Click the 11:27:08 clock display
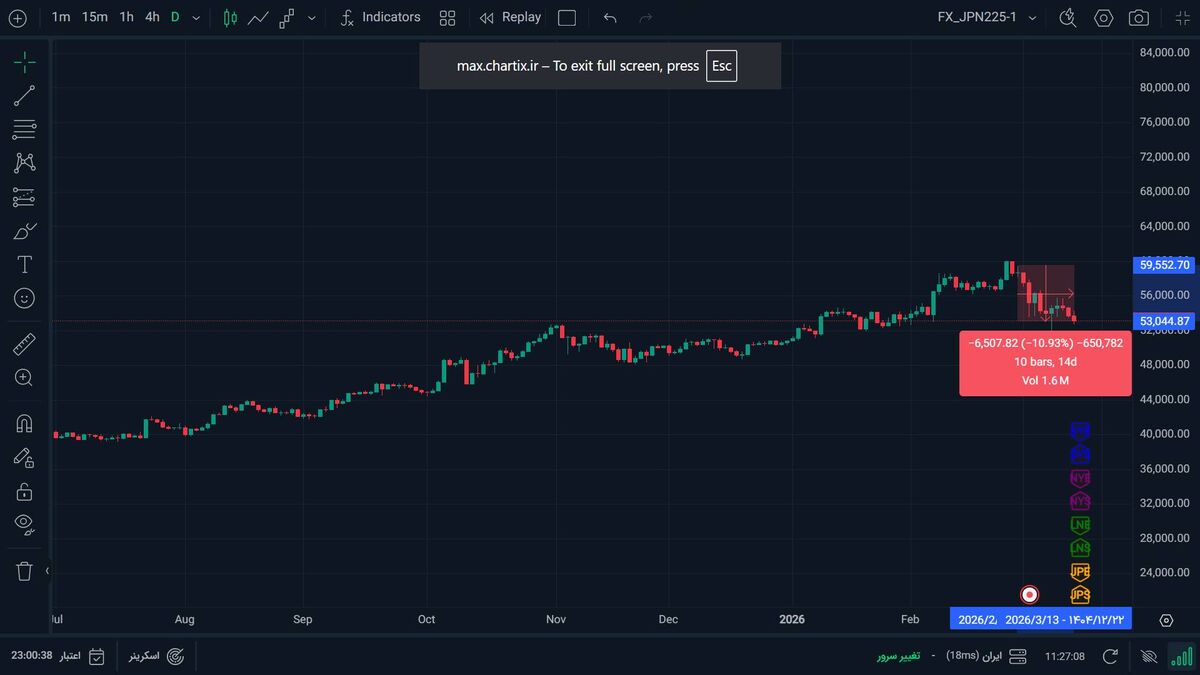Image resolution: width=1200 pixels, height=675 pixels. (x=1065, y=656)
